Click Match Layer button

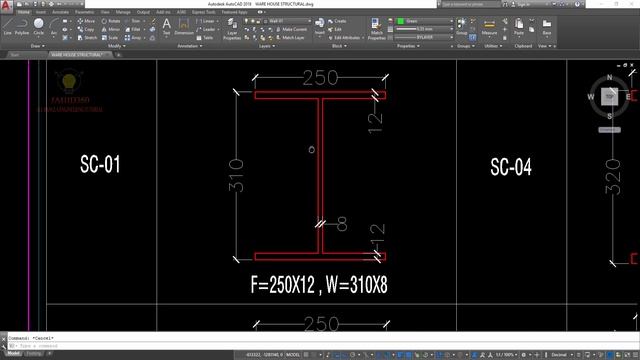[290, 38]
